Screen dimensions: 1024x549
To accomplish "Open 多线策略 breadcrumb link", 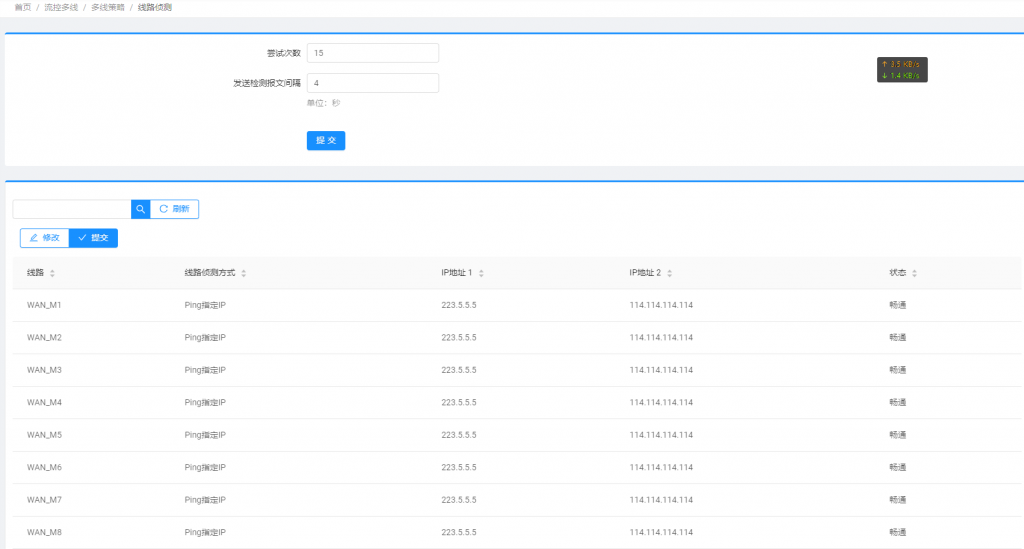I will pos(108,7).
